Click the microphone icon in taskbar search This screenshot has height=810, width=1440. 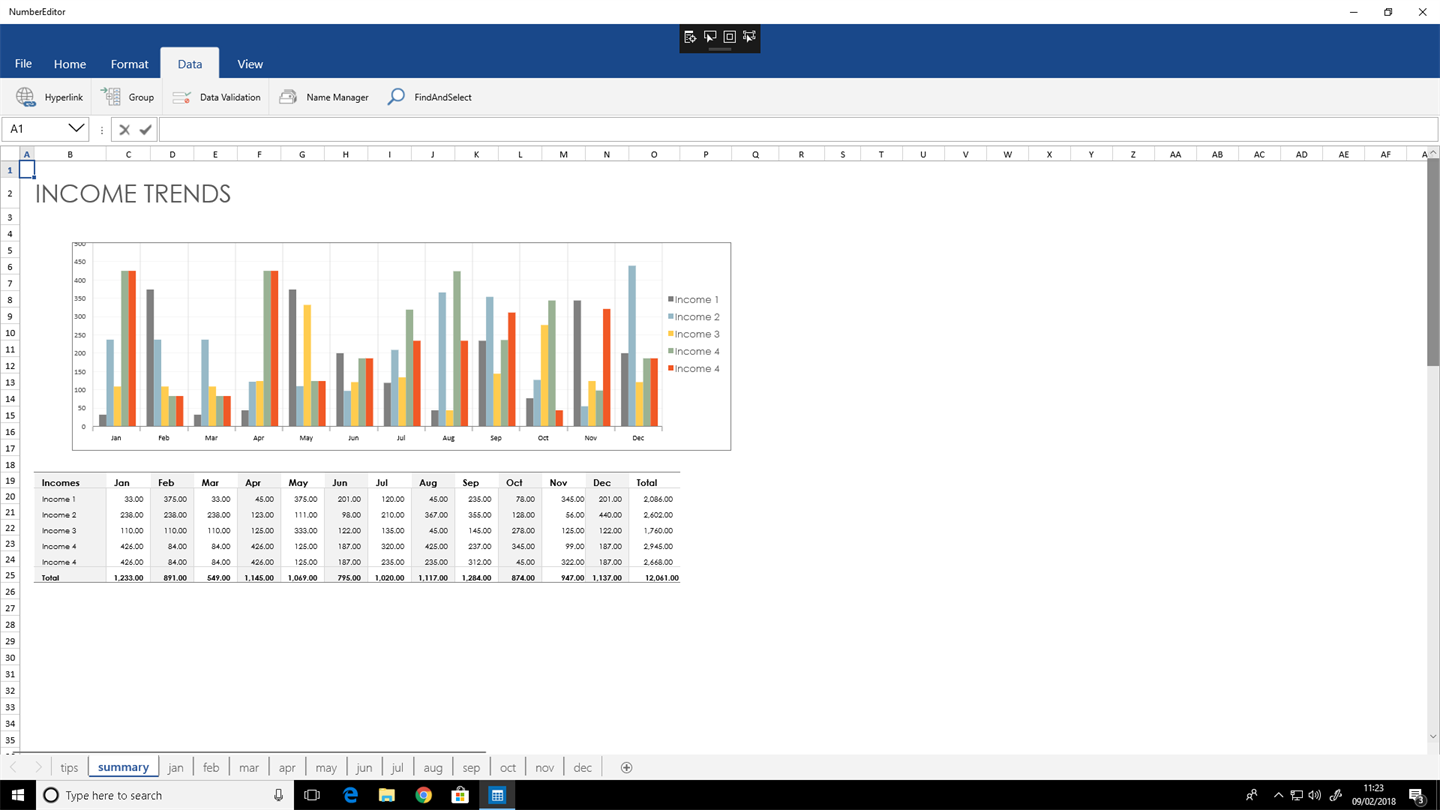[x=278, y=795]
